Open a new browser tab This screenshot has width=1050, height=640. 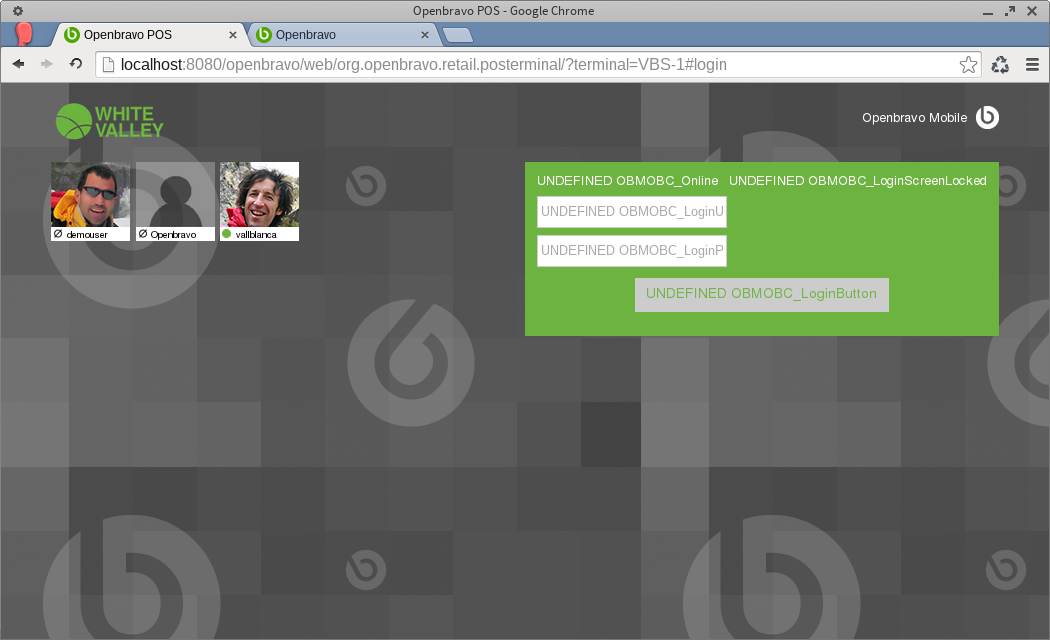click(x=457, y=36)
